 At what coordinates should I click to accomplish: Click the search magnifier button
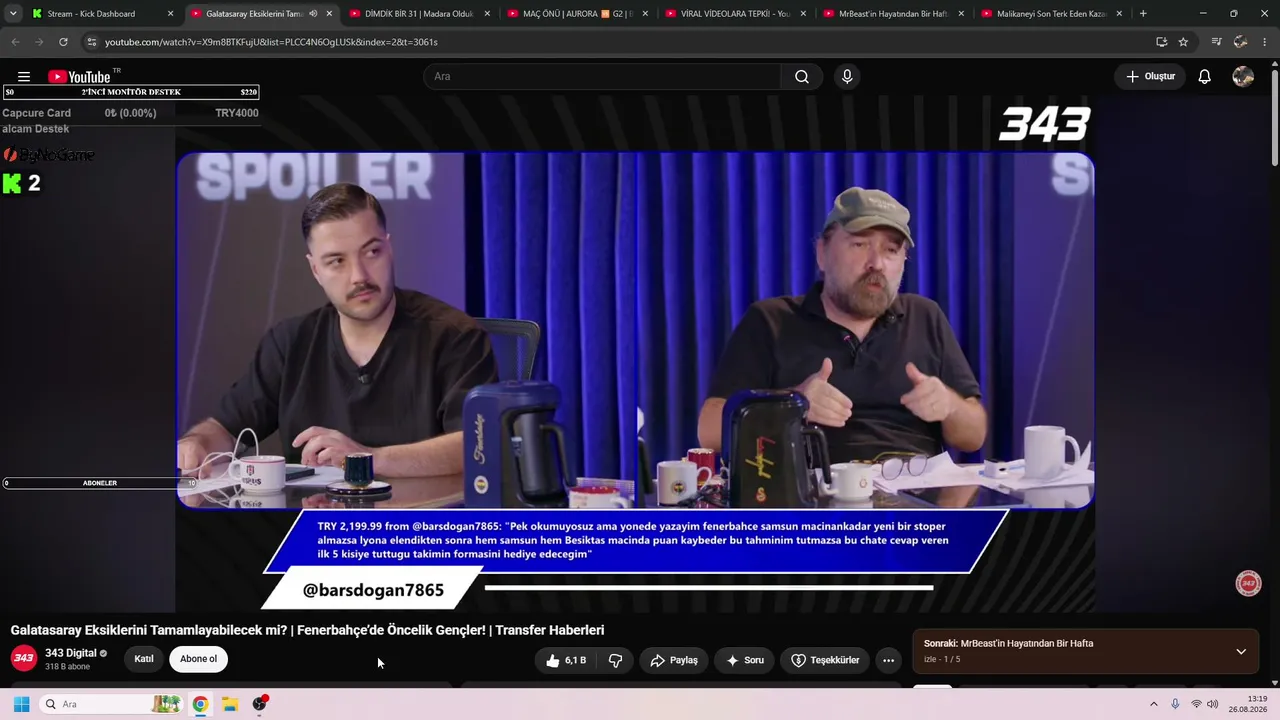(x=802, y=77)
